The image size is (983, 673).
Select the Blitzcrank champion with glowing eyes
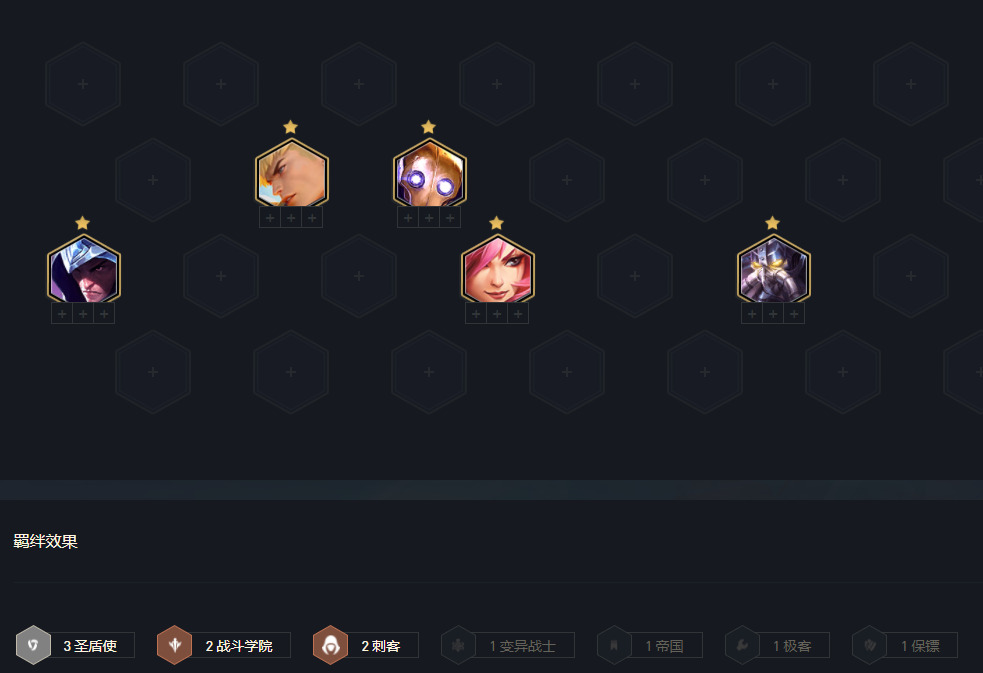point(429,174)
